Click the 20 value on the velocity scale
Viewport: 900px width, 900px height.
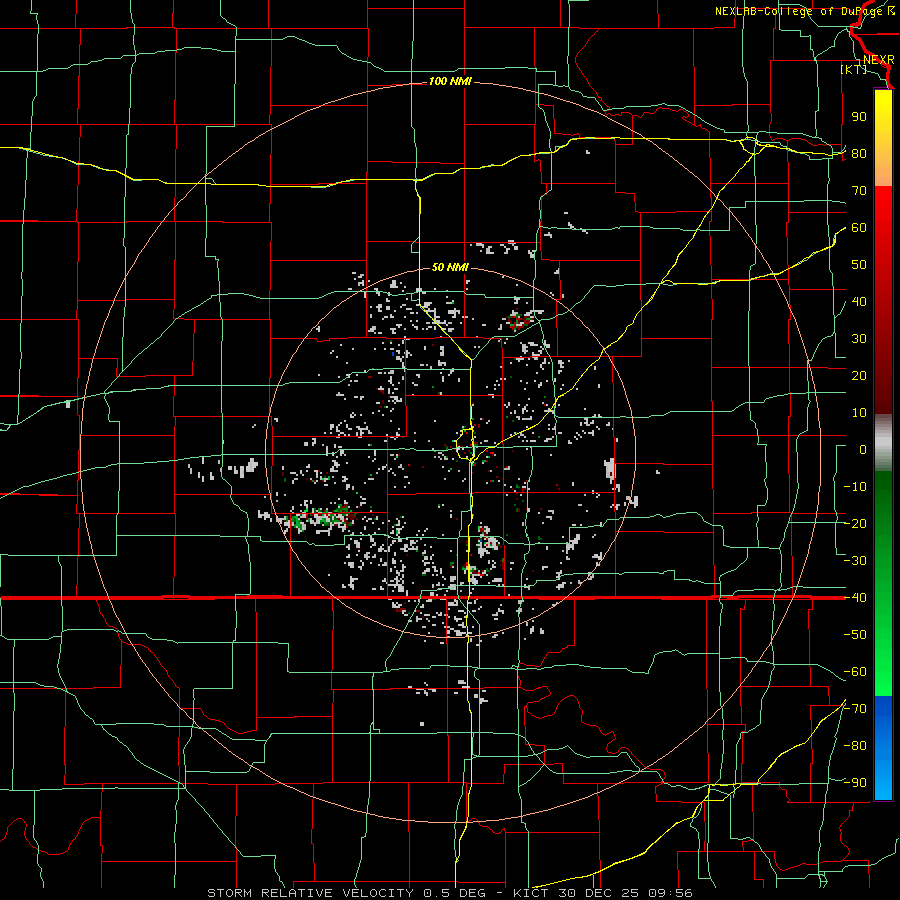(x=859, y=375)
